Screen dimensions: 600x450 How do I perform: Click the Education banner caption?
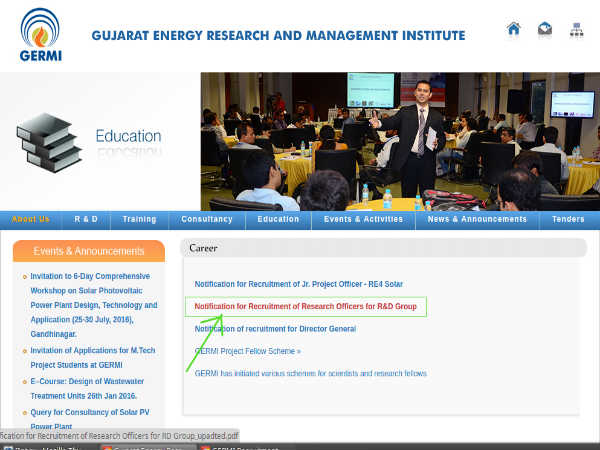pyautogui.click(x=128, y=136)
